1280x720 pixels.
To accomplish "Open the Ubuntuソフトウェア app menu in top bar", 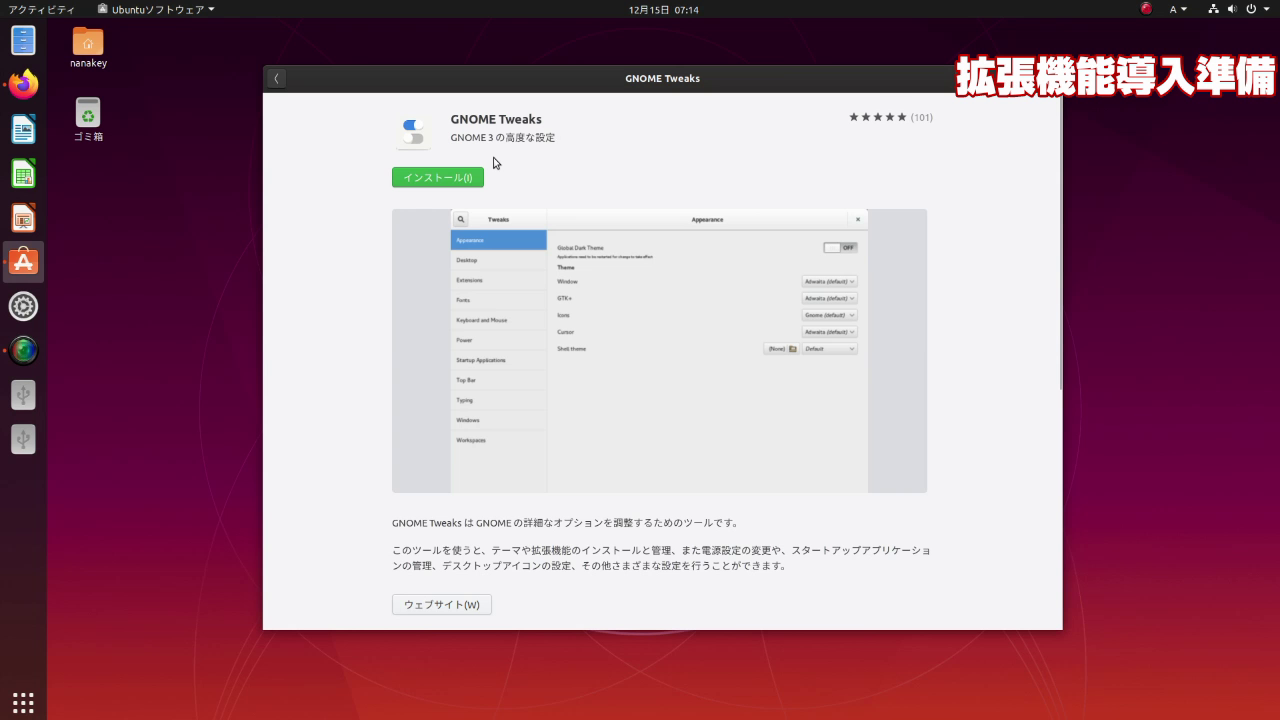I will (x=155, y=9).
